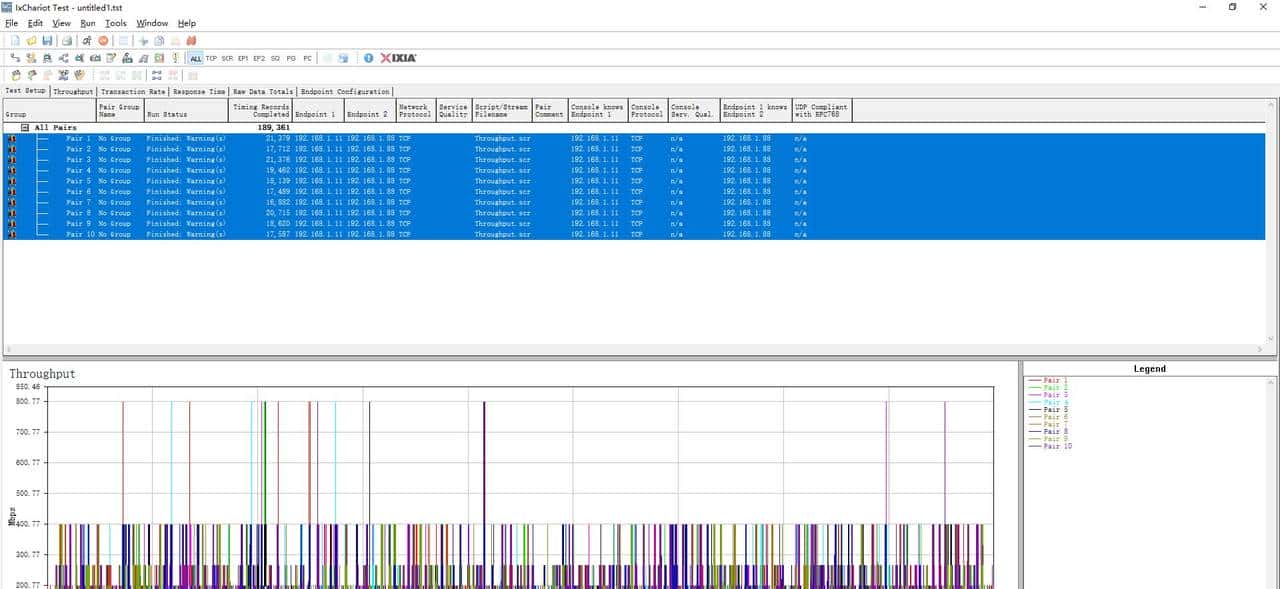Viewport: 1280px width, 589px height.
Task: Click the Run Status column header
Action: (x=186, y=114)
